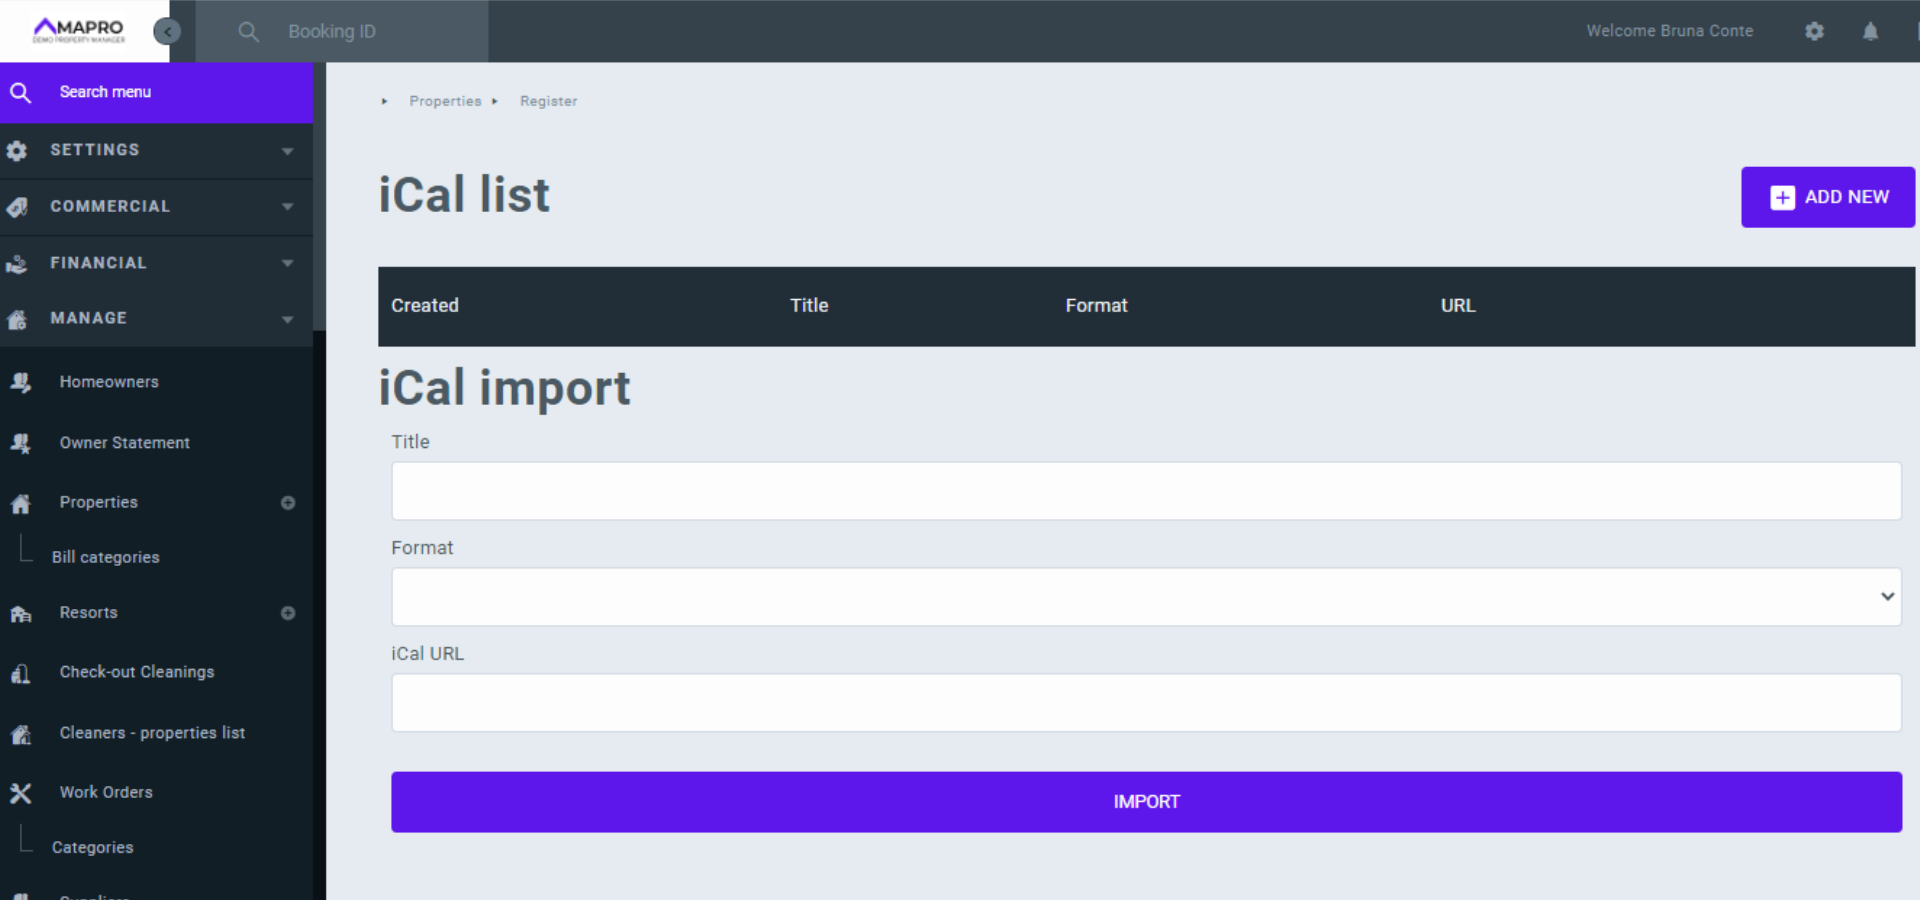Select the Work Orders wrench icon

point(20,792)
